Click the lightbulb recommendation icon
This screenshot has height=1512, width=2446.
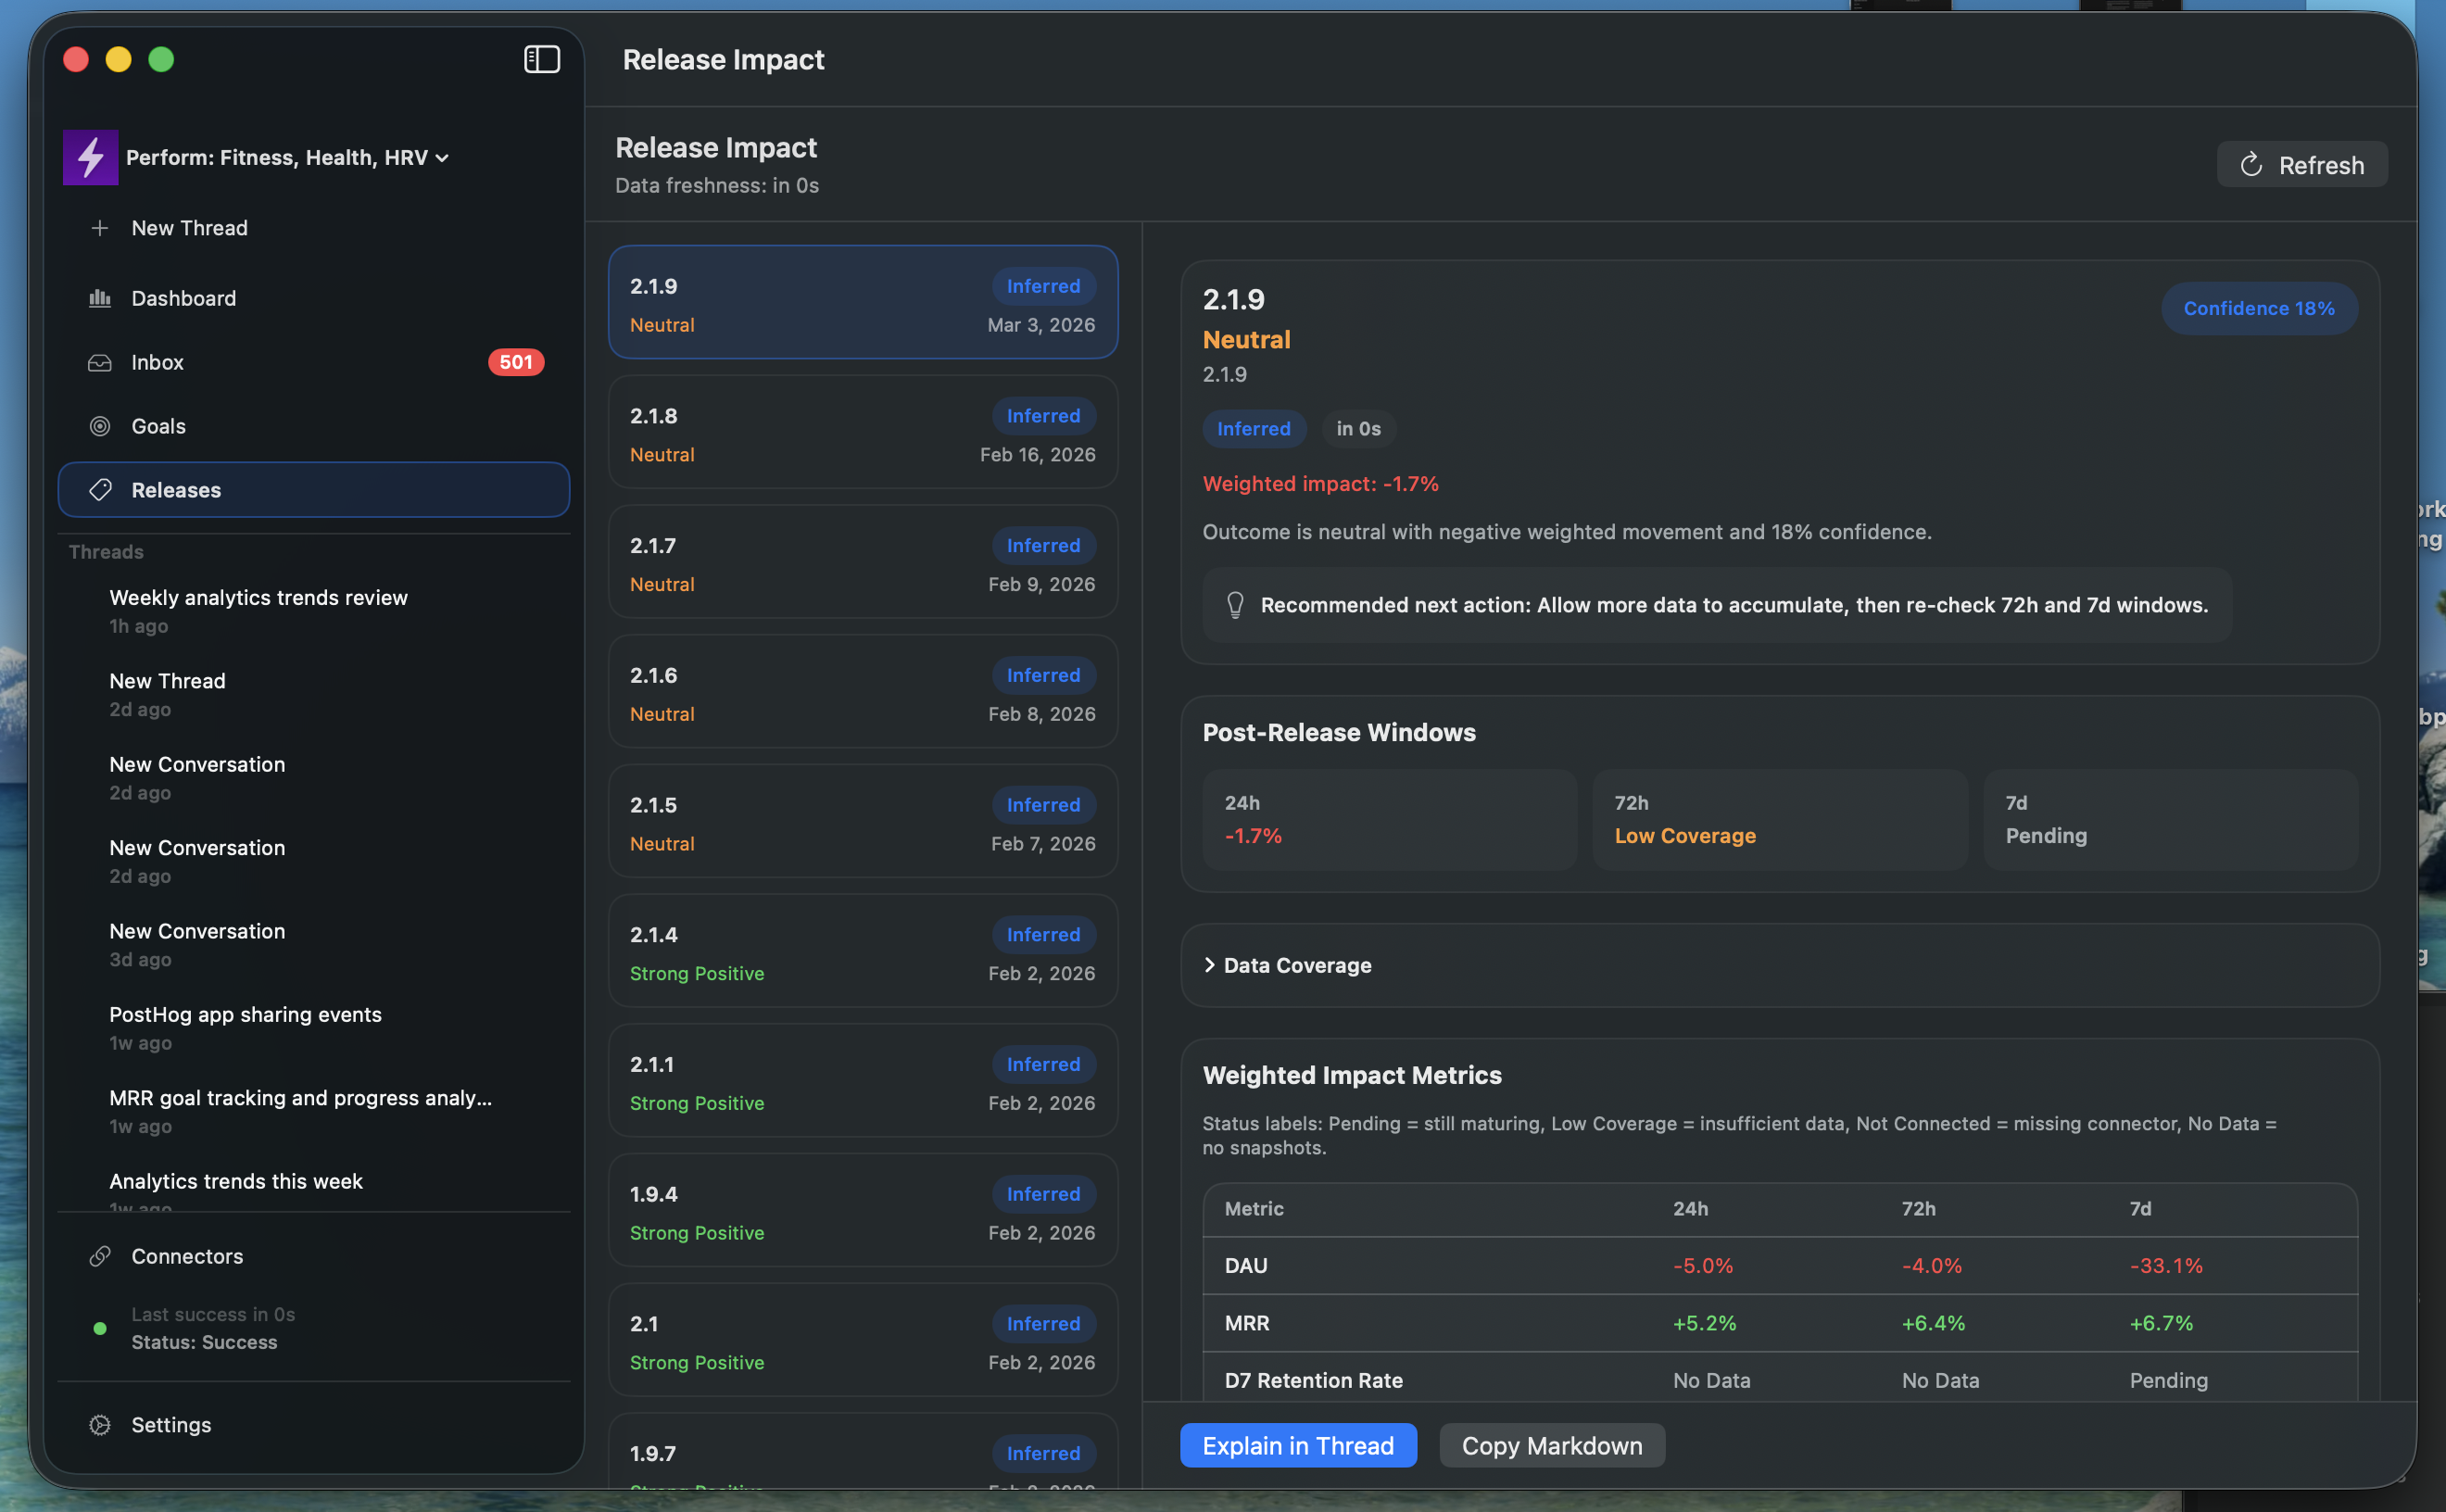(x=1235, y=605)
